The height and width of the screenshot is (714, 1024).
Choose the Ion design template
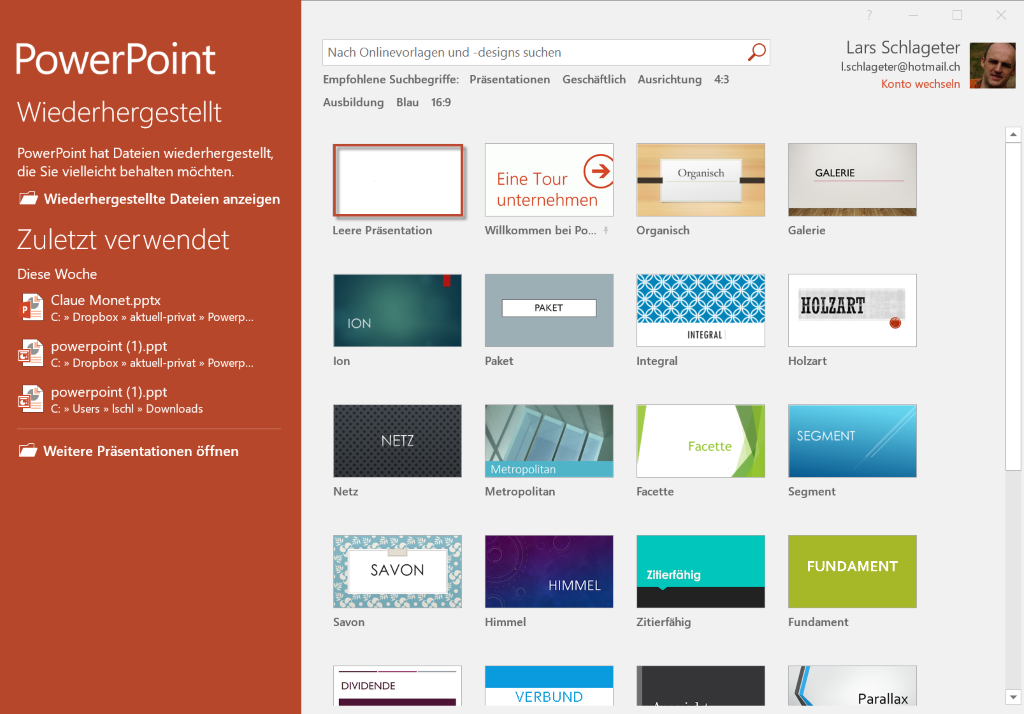coord(397,310)
